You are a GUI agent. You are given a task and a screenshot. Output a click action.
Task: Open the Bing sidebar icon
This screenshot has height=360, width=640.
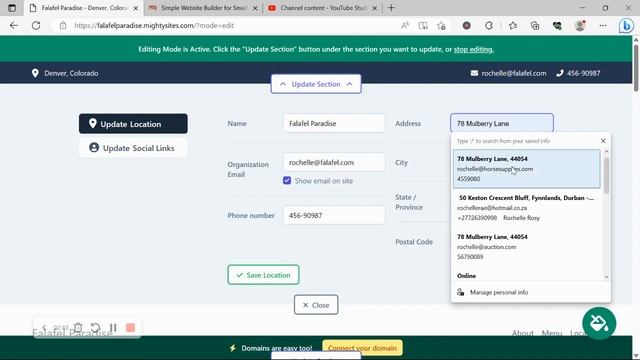(626, 25)
